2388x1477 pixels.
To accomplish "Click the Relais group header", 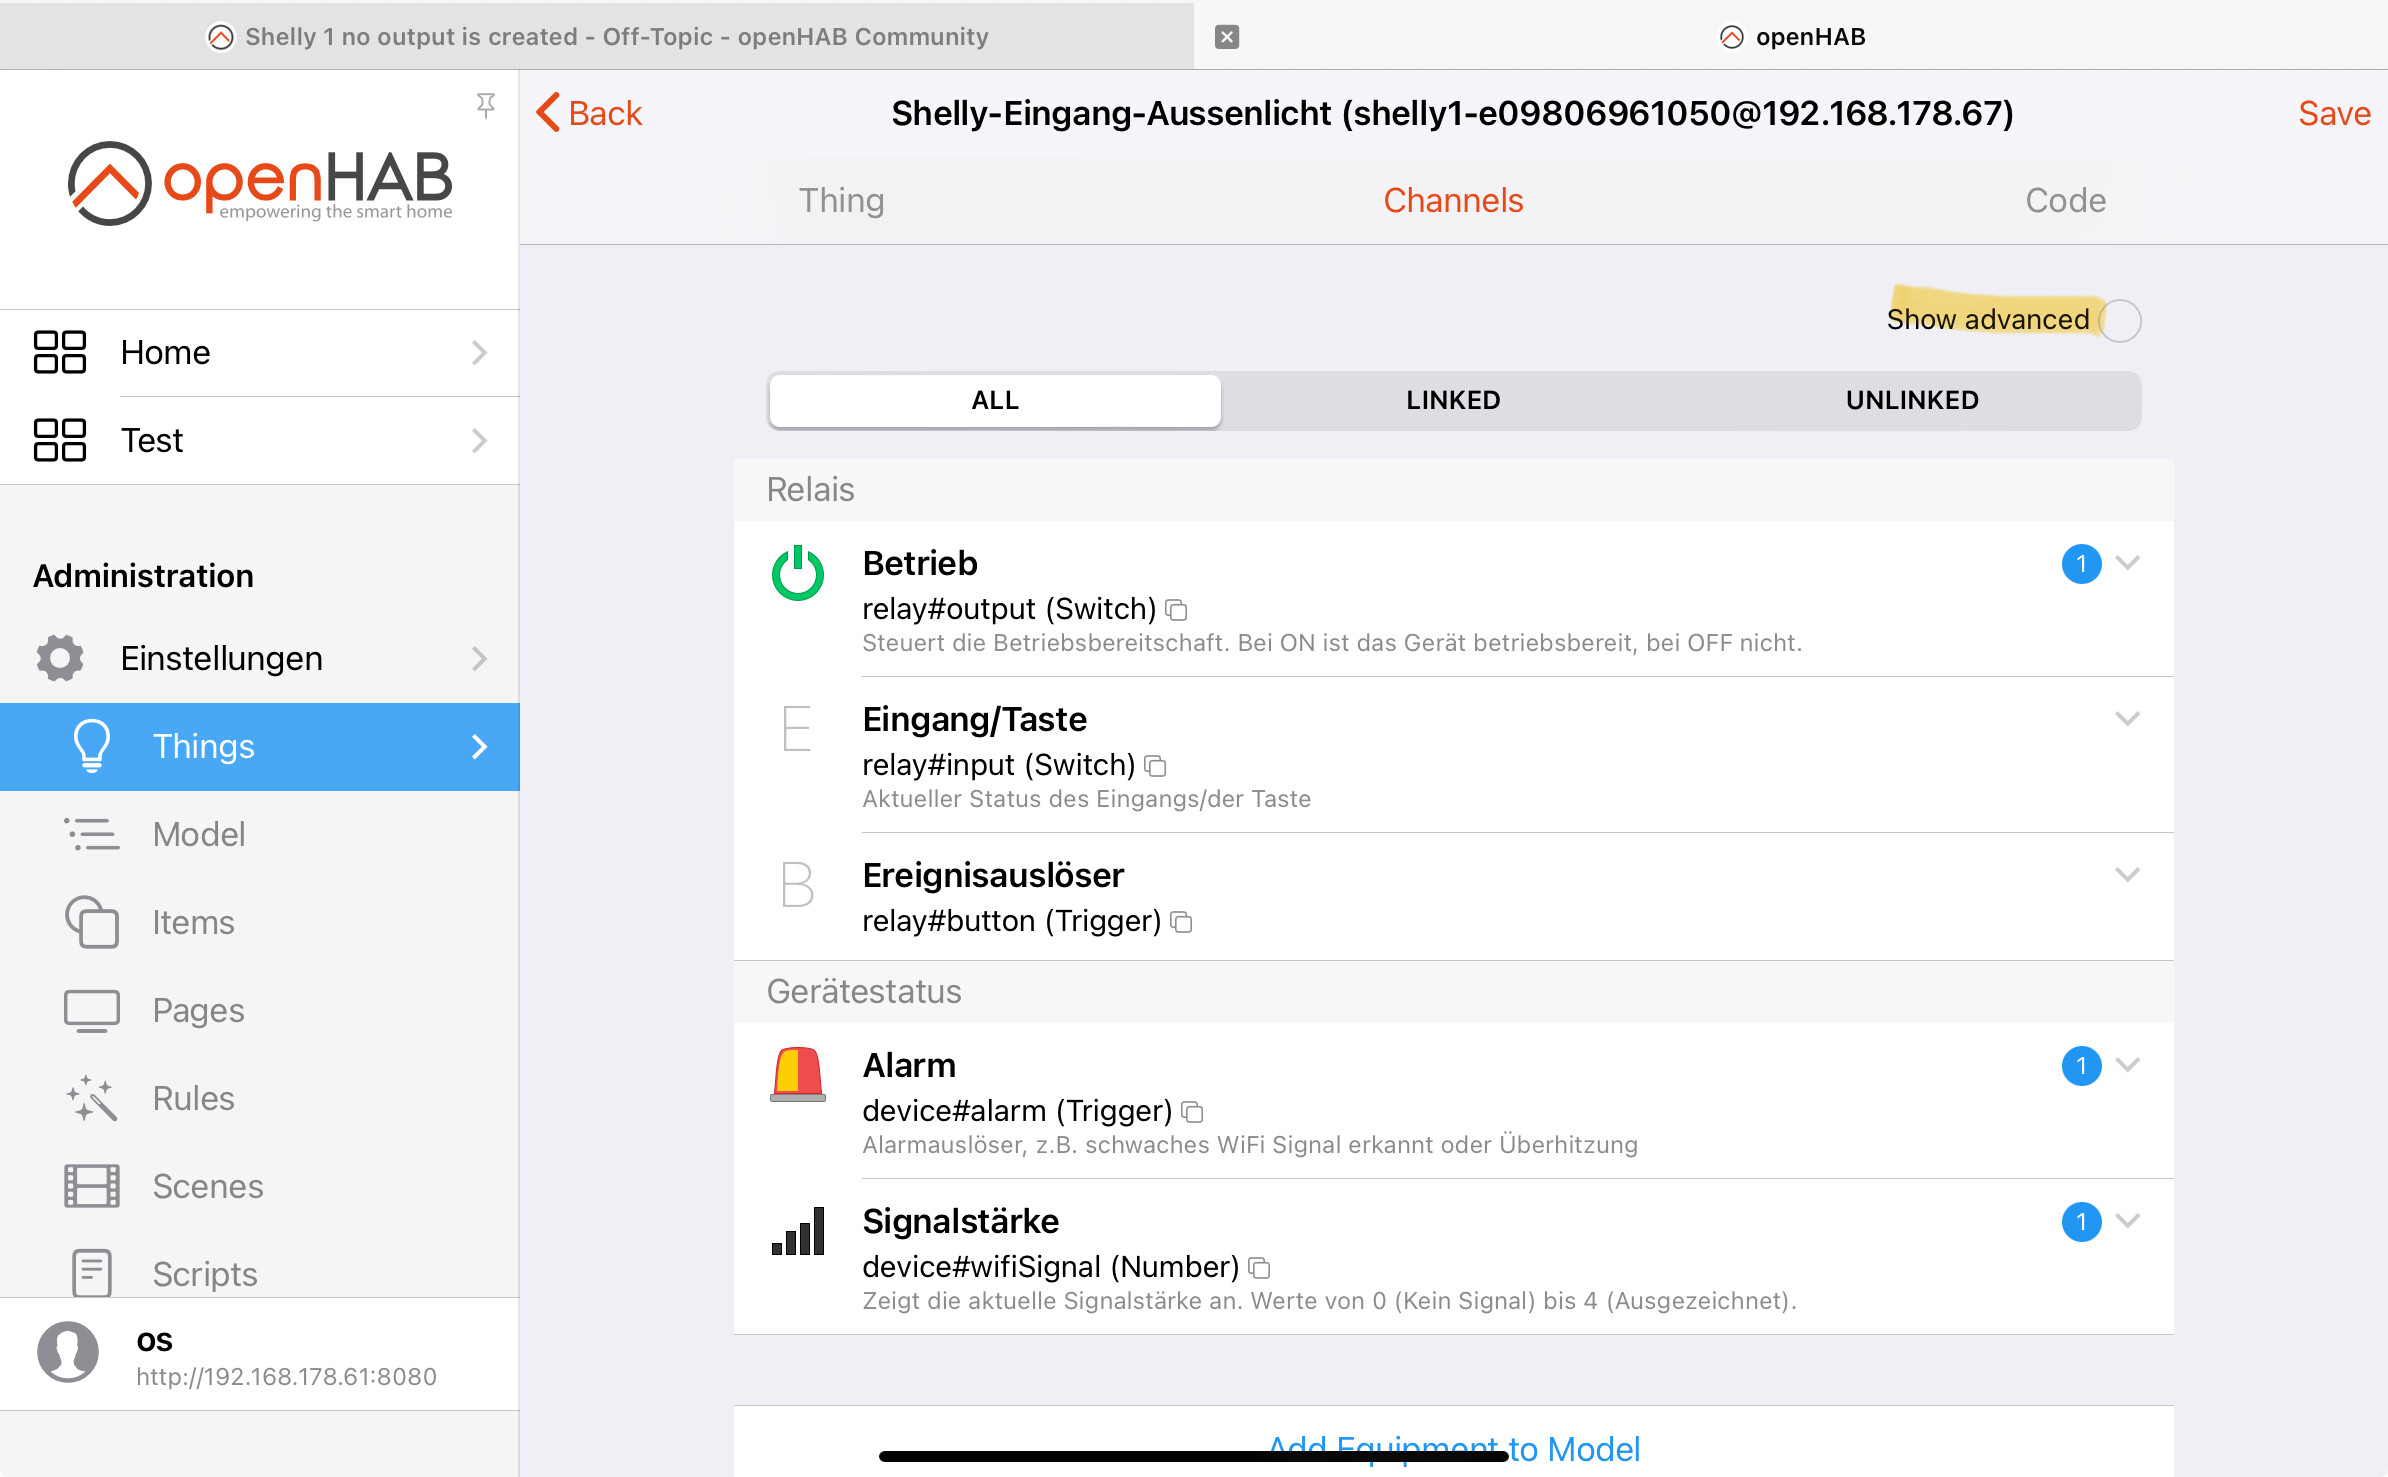I will pyautogui.click(x=1454, y=490).
